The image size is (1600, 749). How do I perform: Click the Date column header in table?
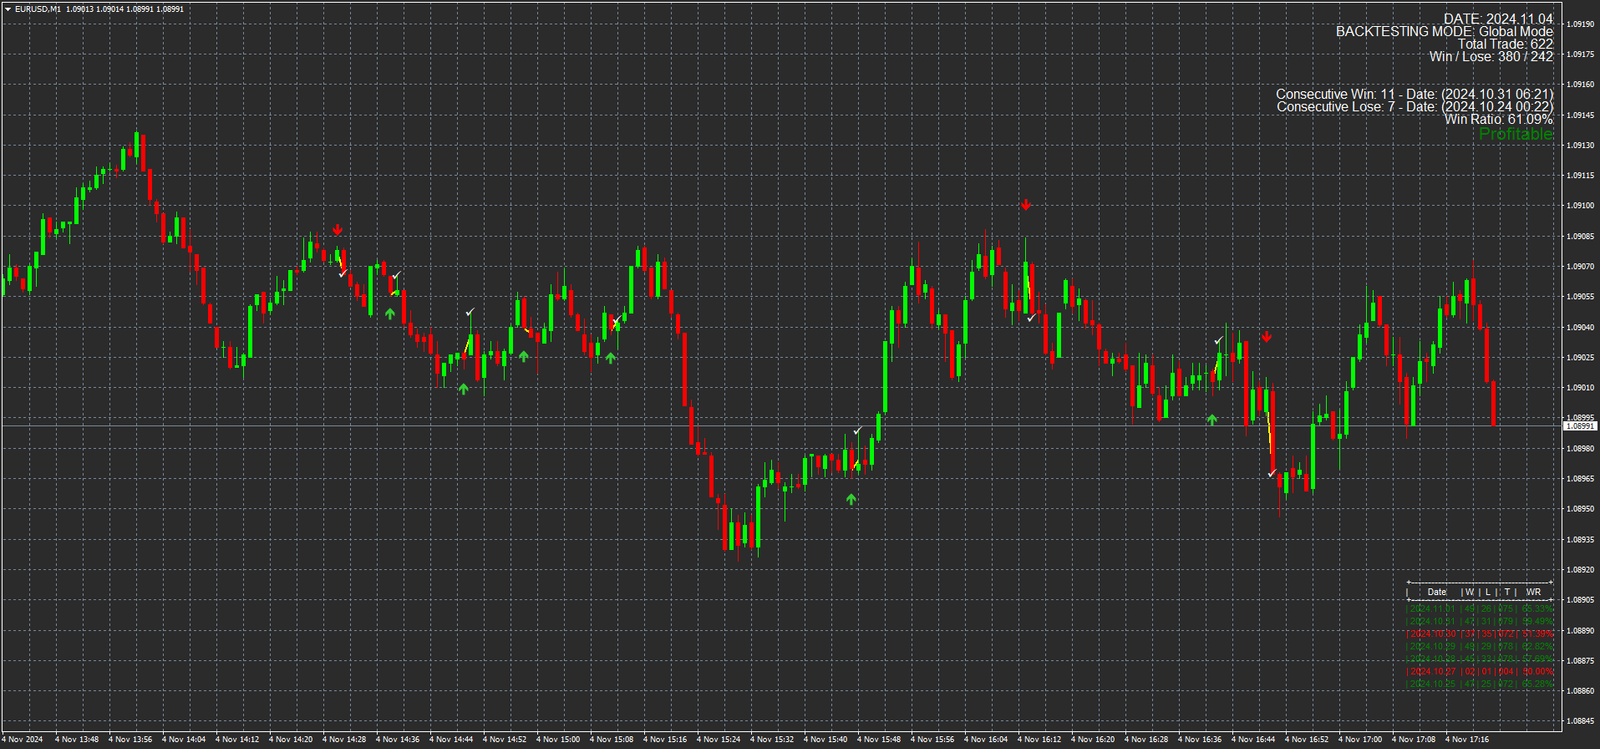point(1436,592)
